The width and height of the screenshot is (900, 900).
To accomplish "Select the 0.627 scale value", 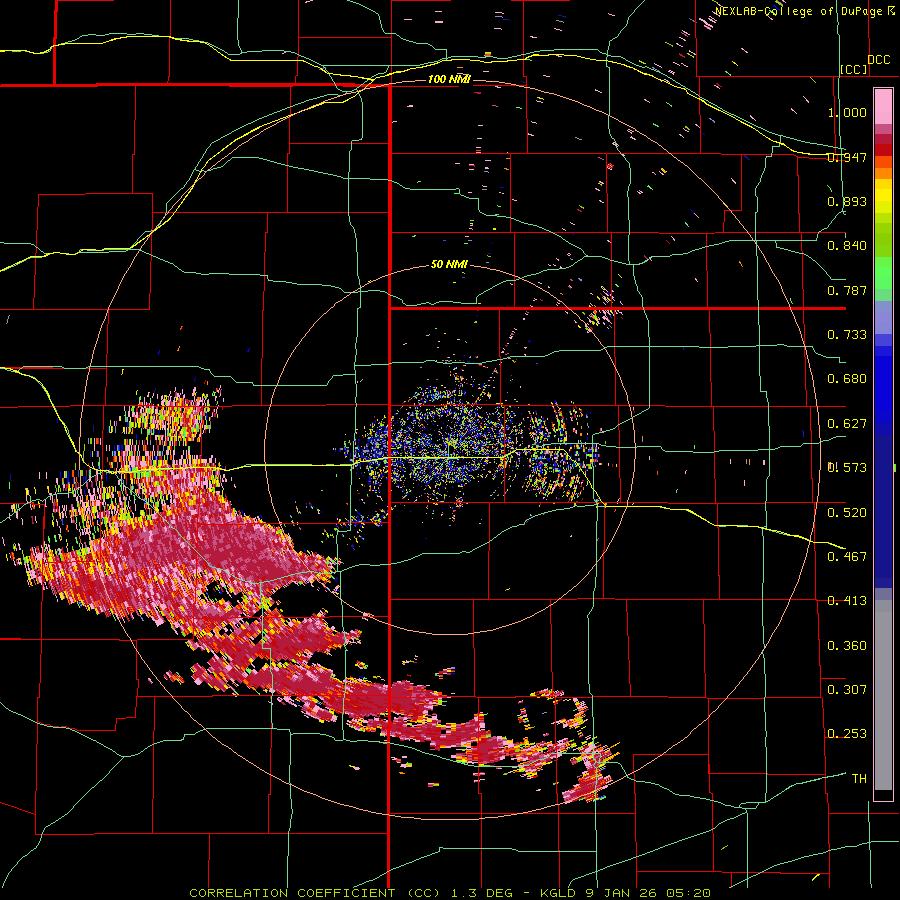I will (847, 424).
